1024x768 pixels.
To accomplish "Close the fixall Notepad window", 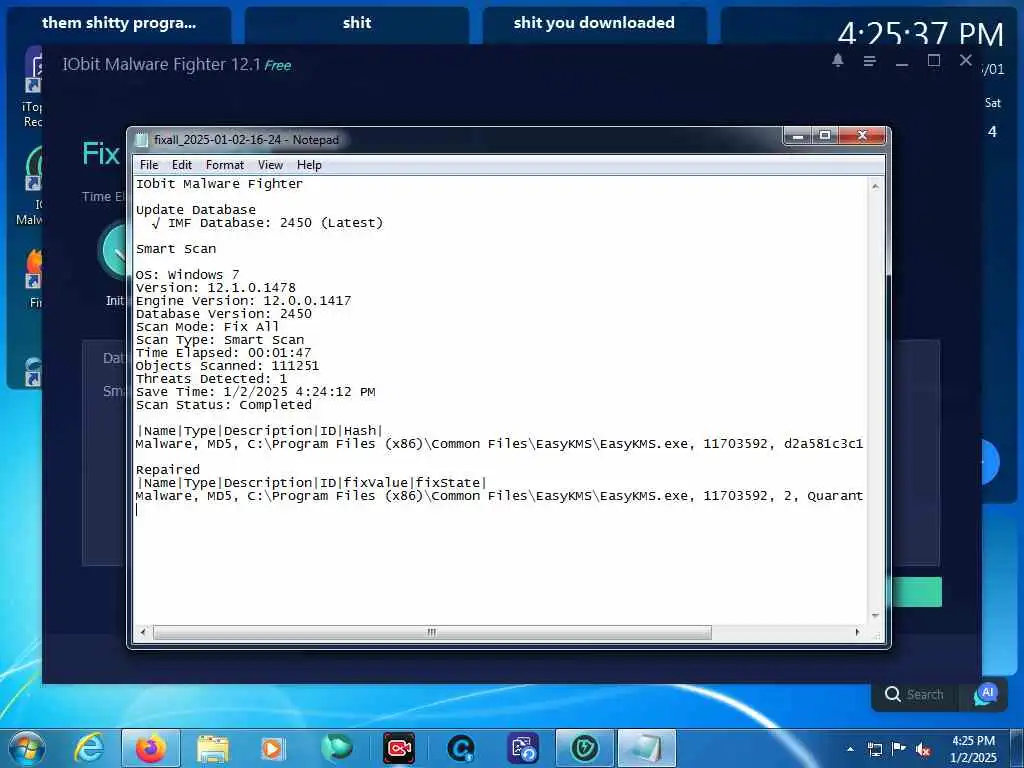I will point(862,135).
